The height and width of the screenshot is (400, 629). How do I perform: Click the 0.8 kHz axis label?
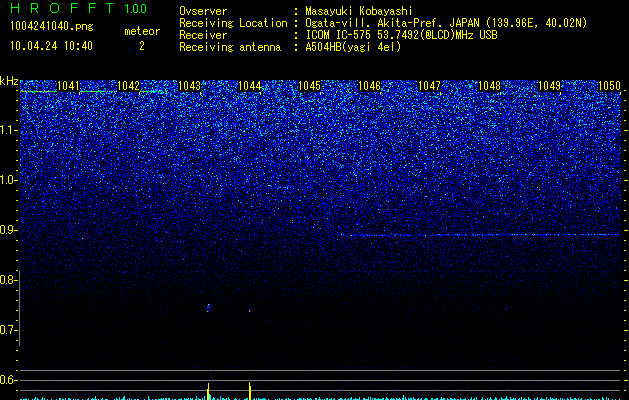coord(8,280)
